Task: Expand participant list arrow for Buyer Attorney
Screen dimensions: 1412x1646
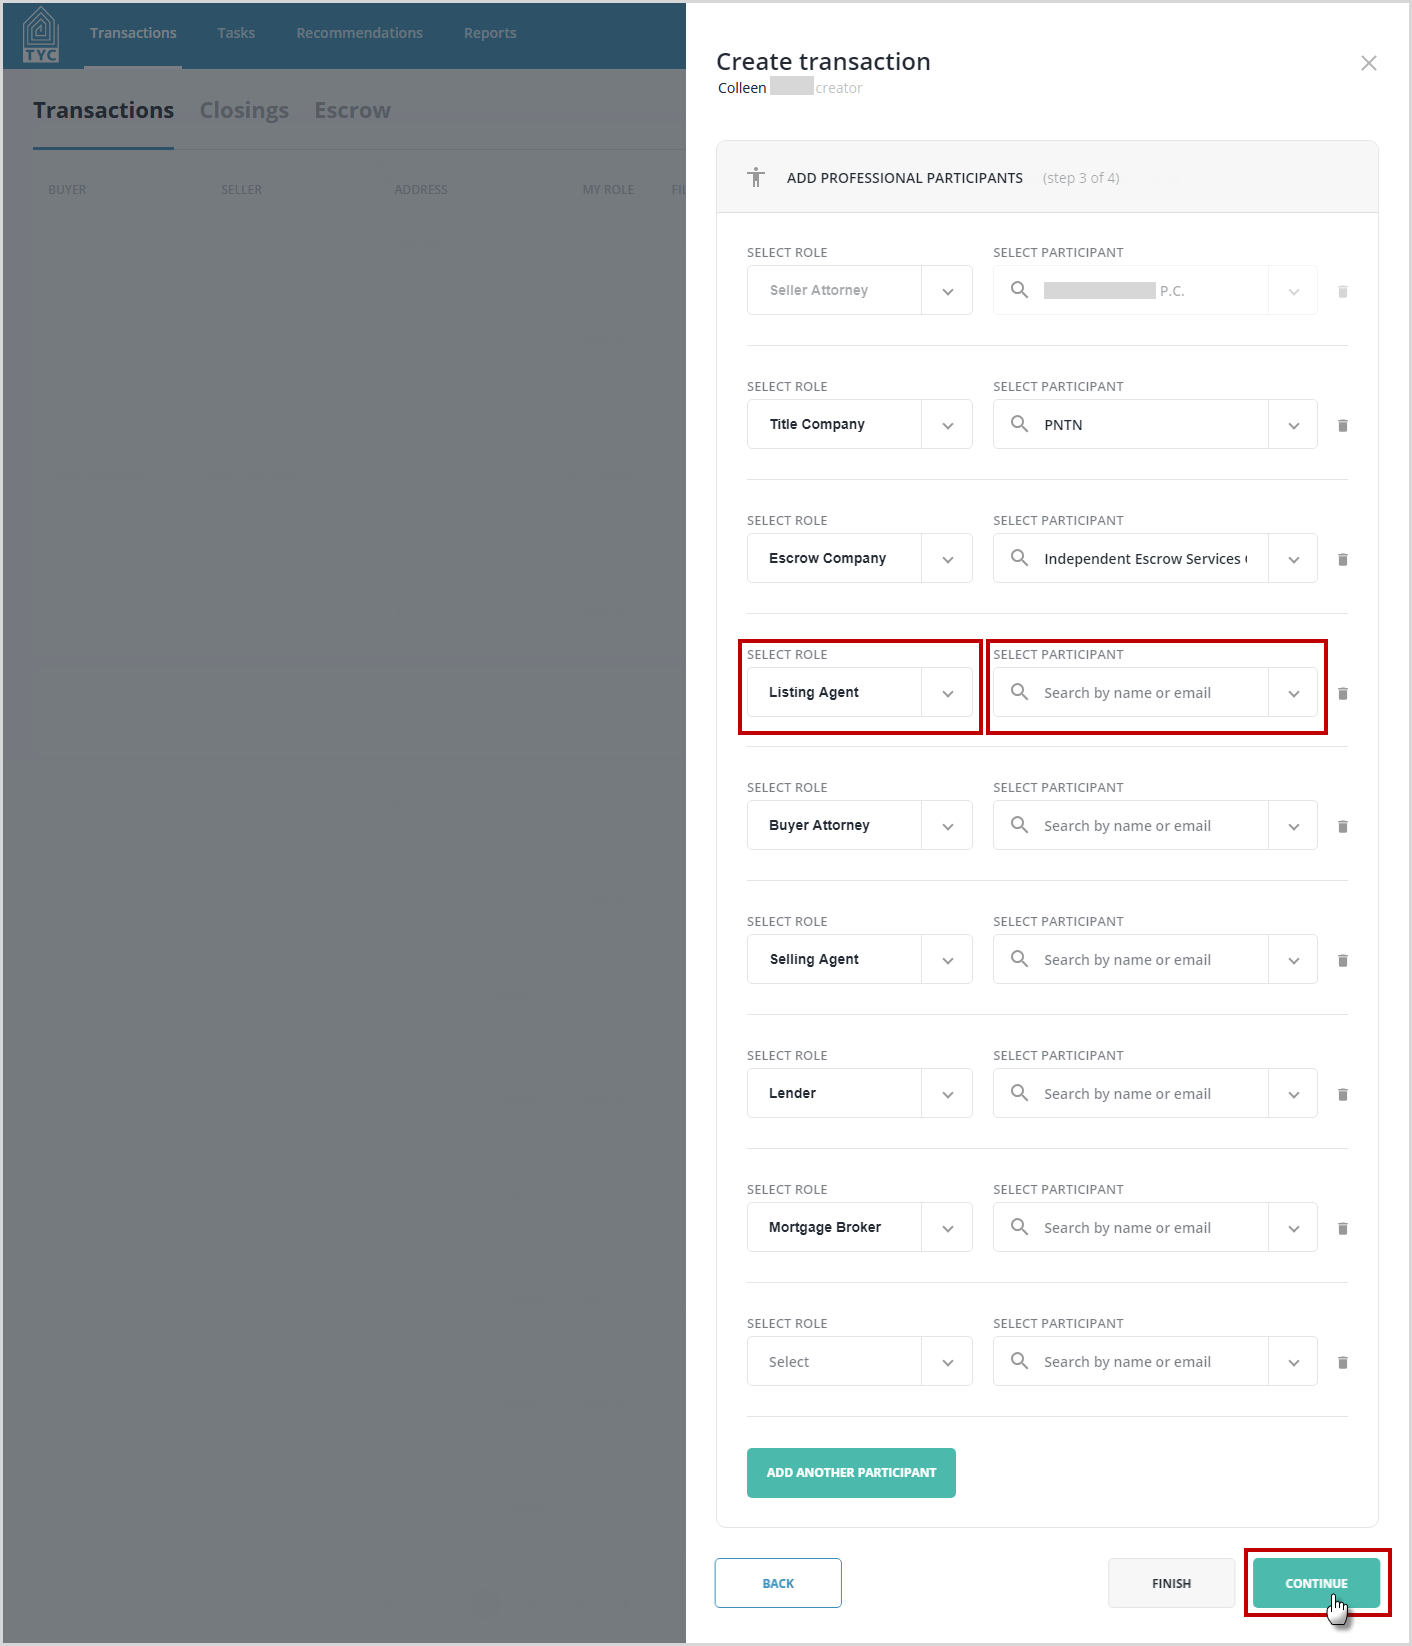Action: (1293, 826)
